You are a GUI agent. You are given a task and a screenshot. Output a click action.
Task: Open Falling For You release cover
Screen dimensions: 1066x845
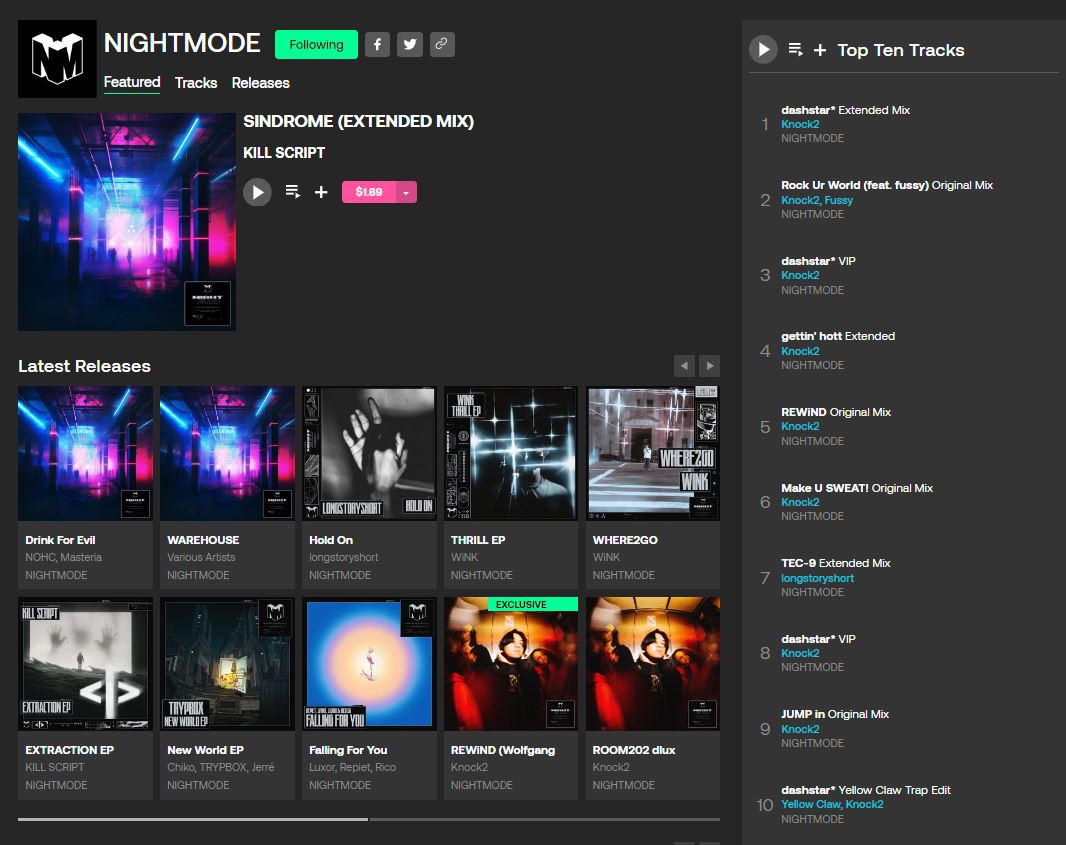[369, 663]
